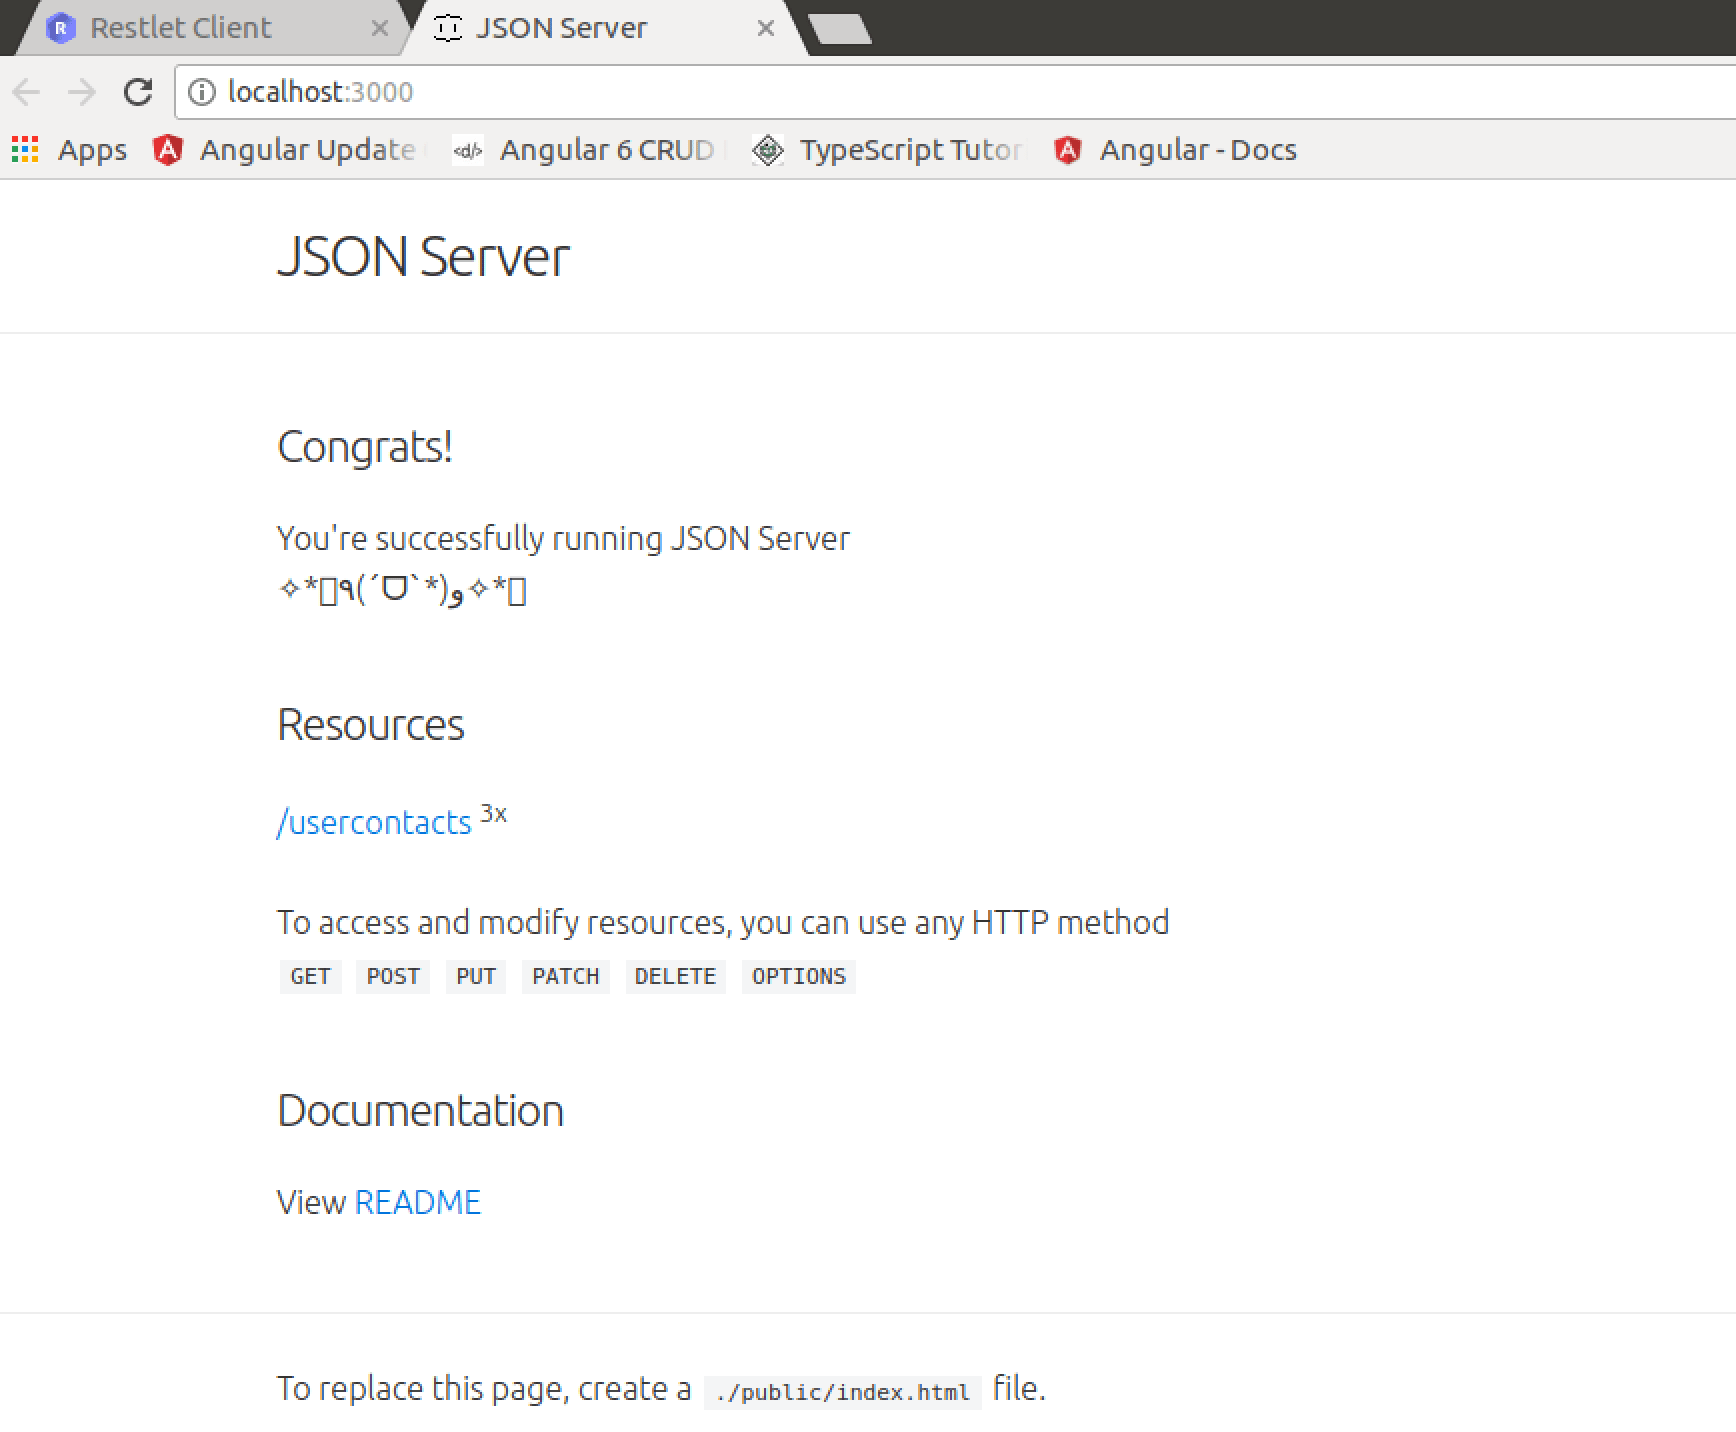Select the JSON Server tab
Image resolution: width=1736 pixels, height=1432 pixels.
[x=560, y=27]
